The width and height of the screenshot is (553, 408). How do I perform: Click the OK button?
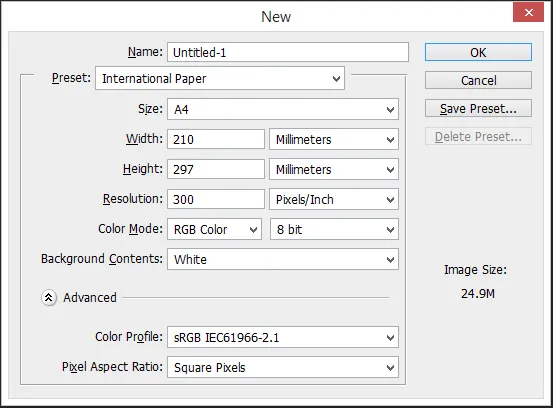pyautogui.click(x=478, y=52)
